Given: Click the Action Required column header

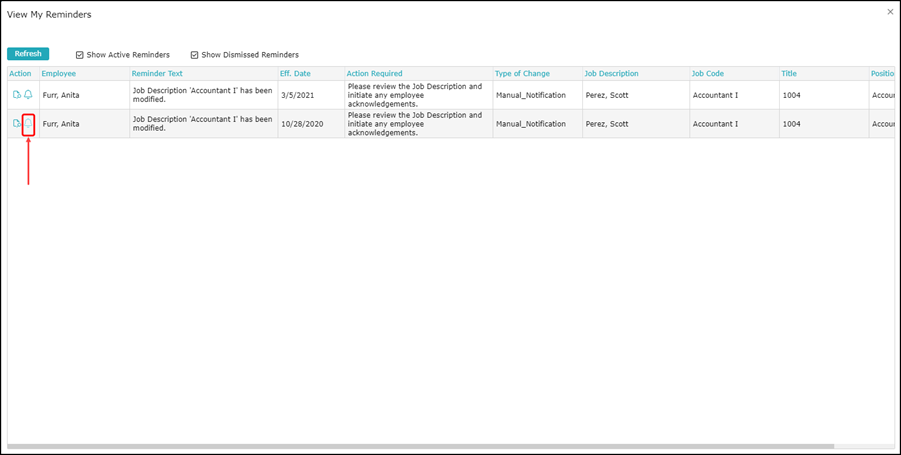Looking at the screenshot, I should coord(374,74).
